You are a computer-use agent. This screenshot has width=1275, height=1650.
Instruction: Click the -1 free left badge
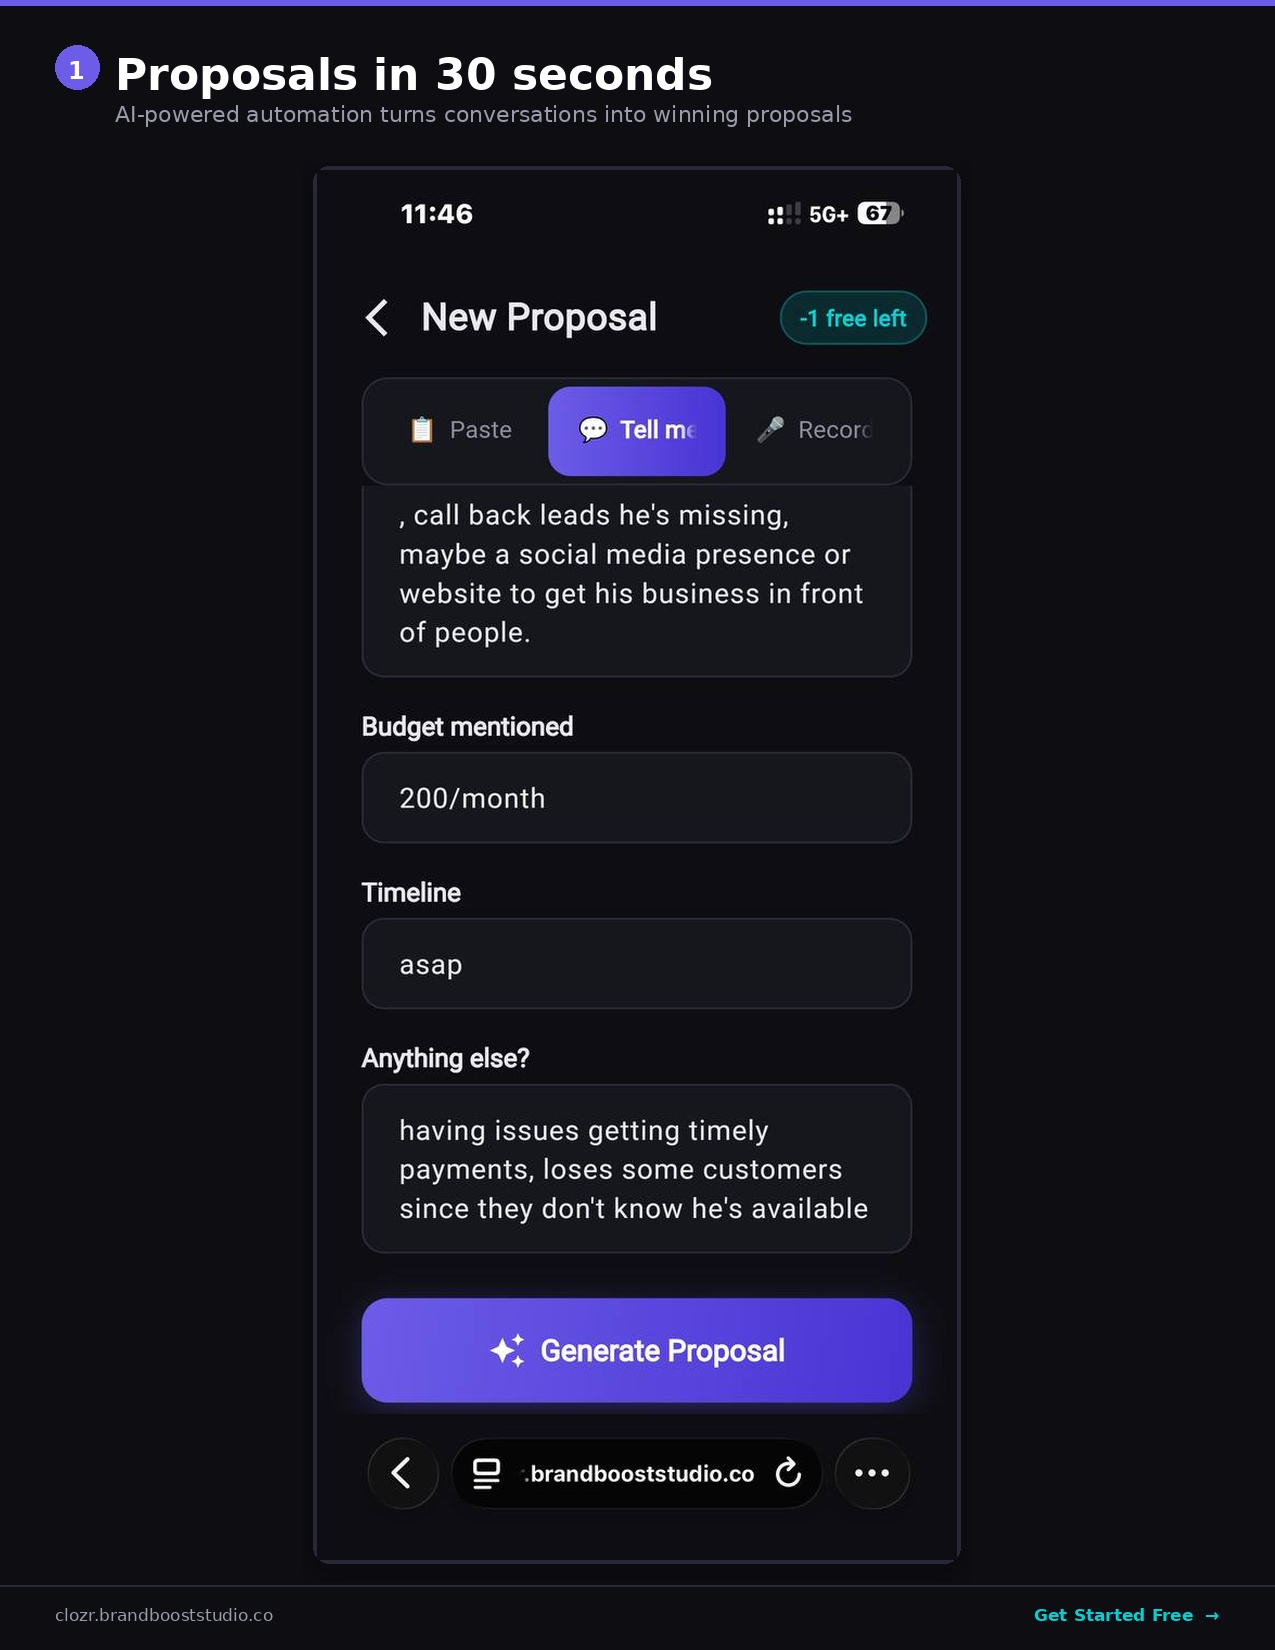[x=853, y=318]
